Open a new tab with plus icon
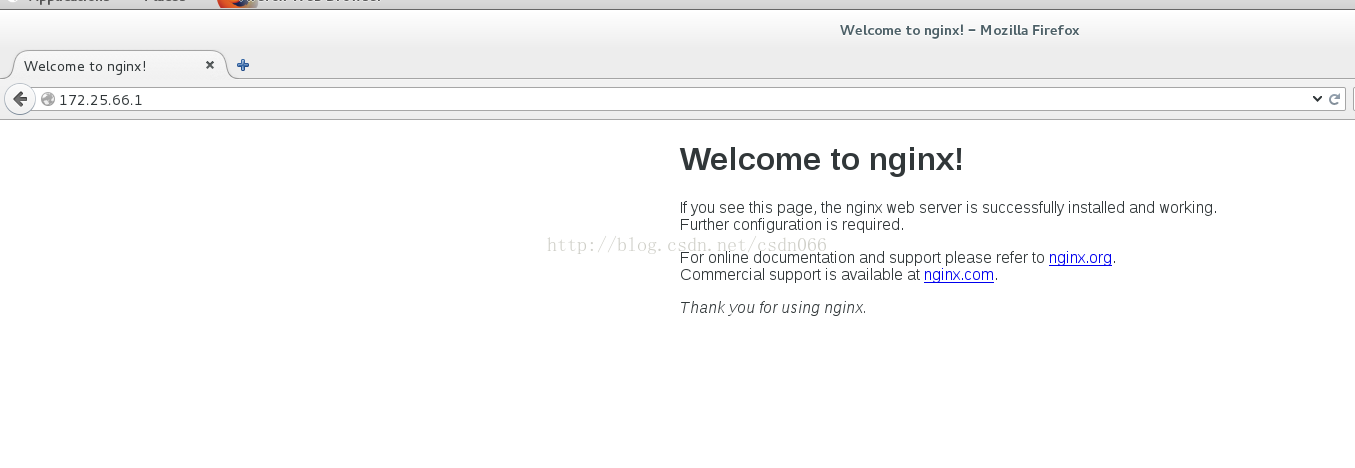Image resolution: width=1355 pixels, height=468 pixels. pyautogui.click(x=243, y=65)
